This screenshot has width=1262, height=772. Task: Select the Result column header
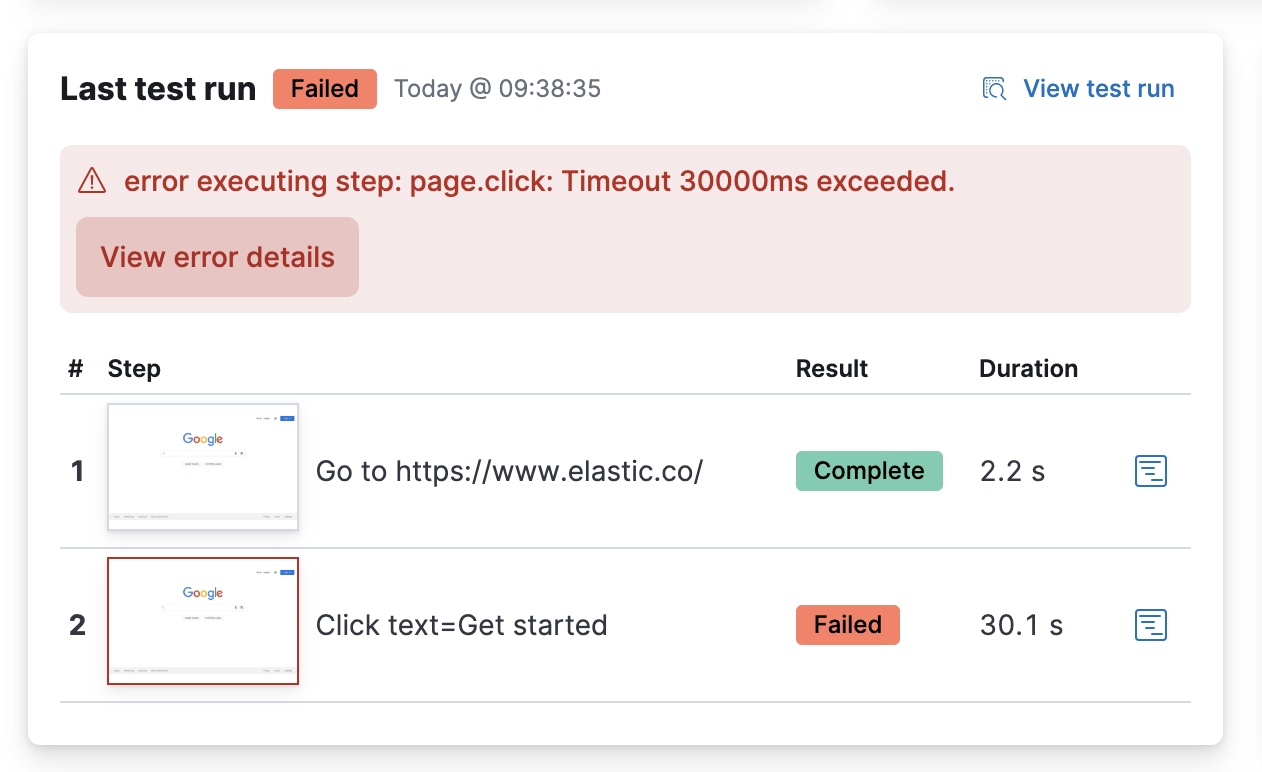coord(831,368)
